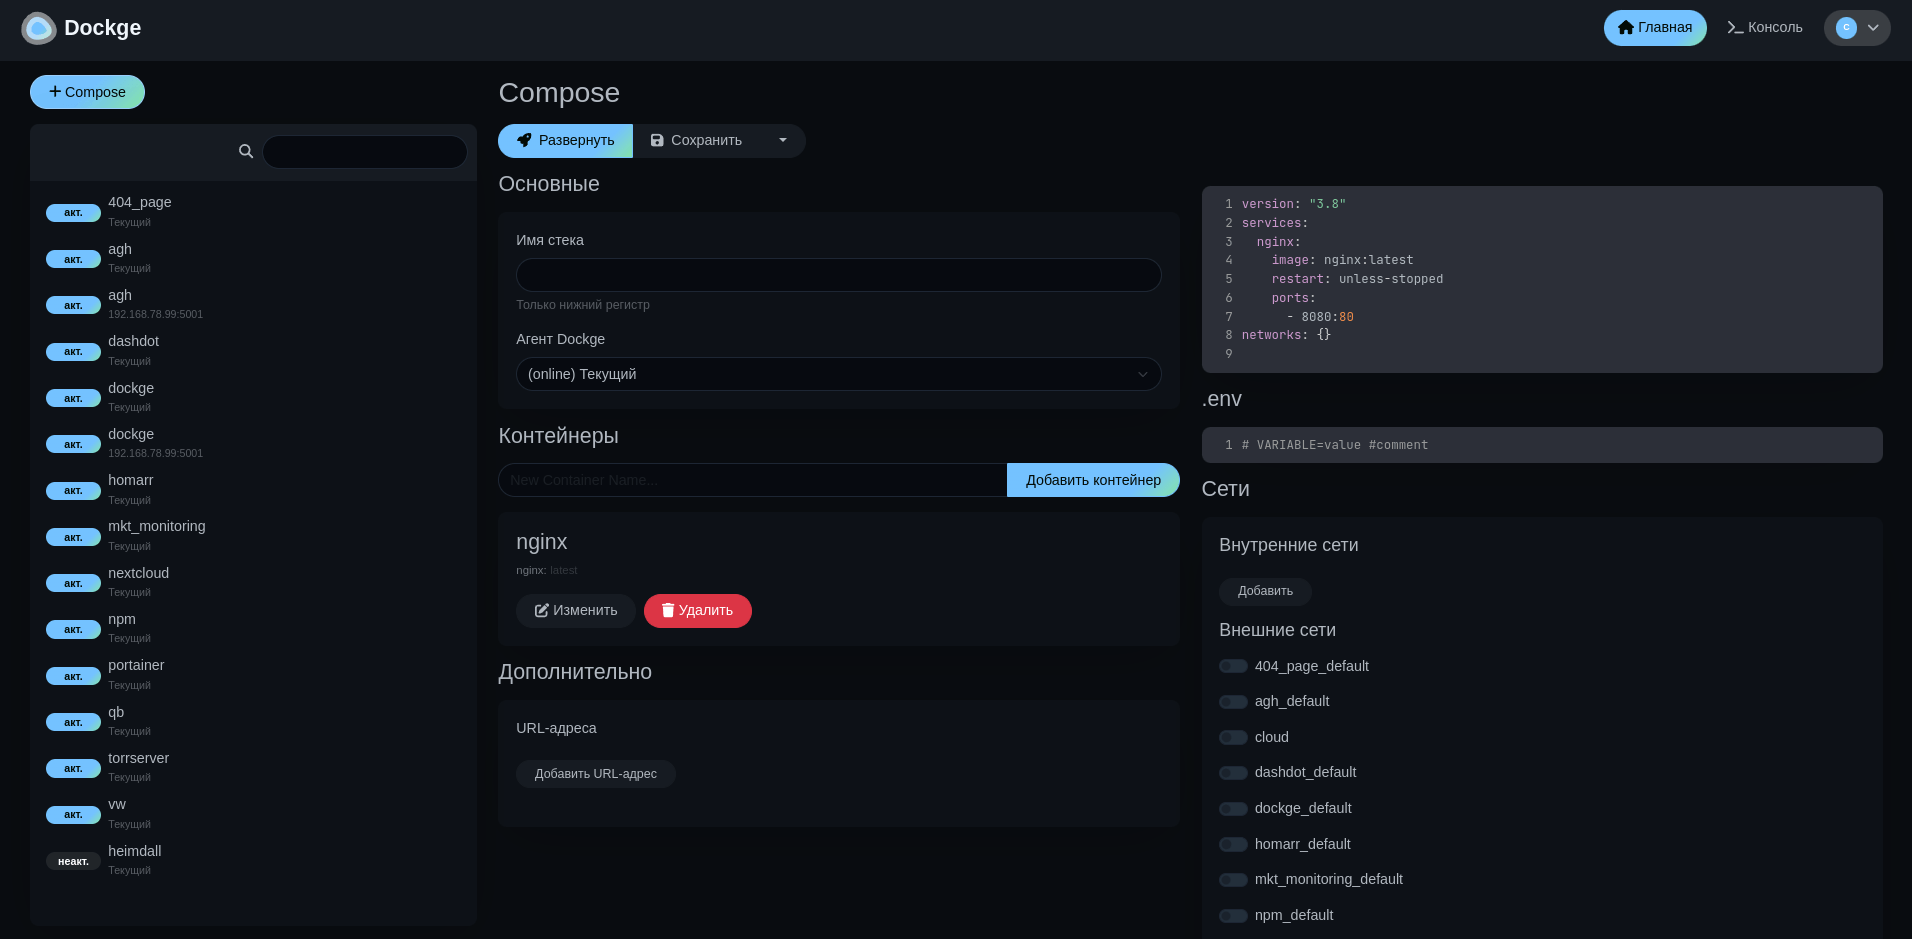
Task: Open the mkt_monitoring stack
Action: pos(253,536)
